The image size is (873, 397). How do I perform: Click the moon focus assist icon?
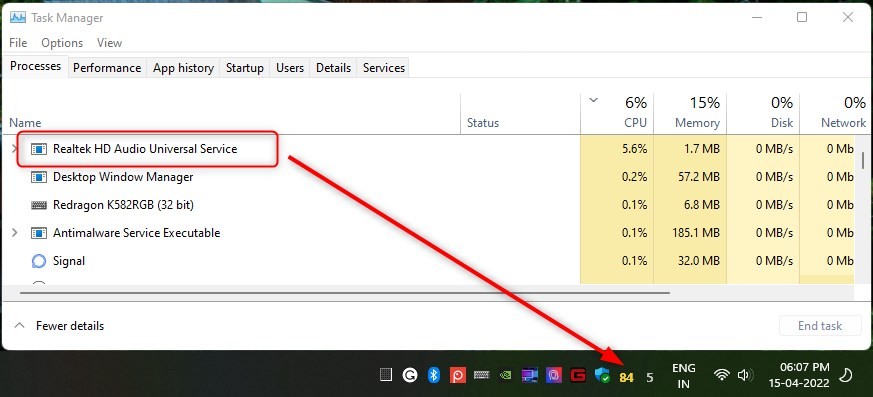point(845,375)
